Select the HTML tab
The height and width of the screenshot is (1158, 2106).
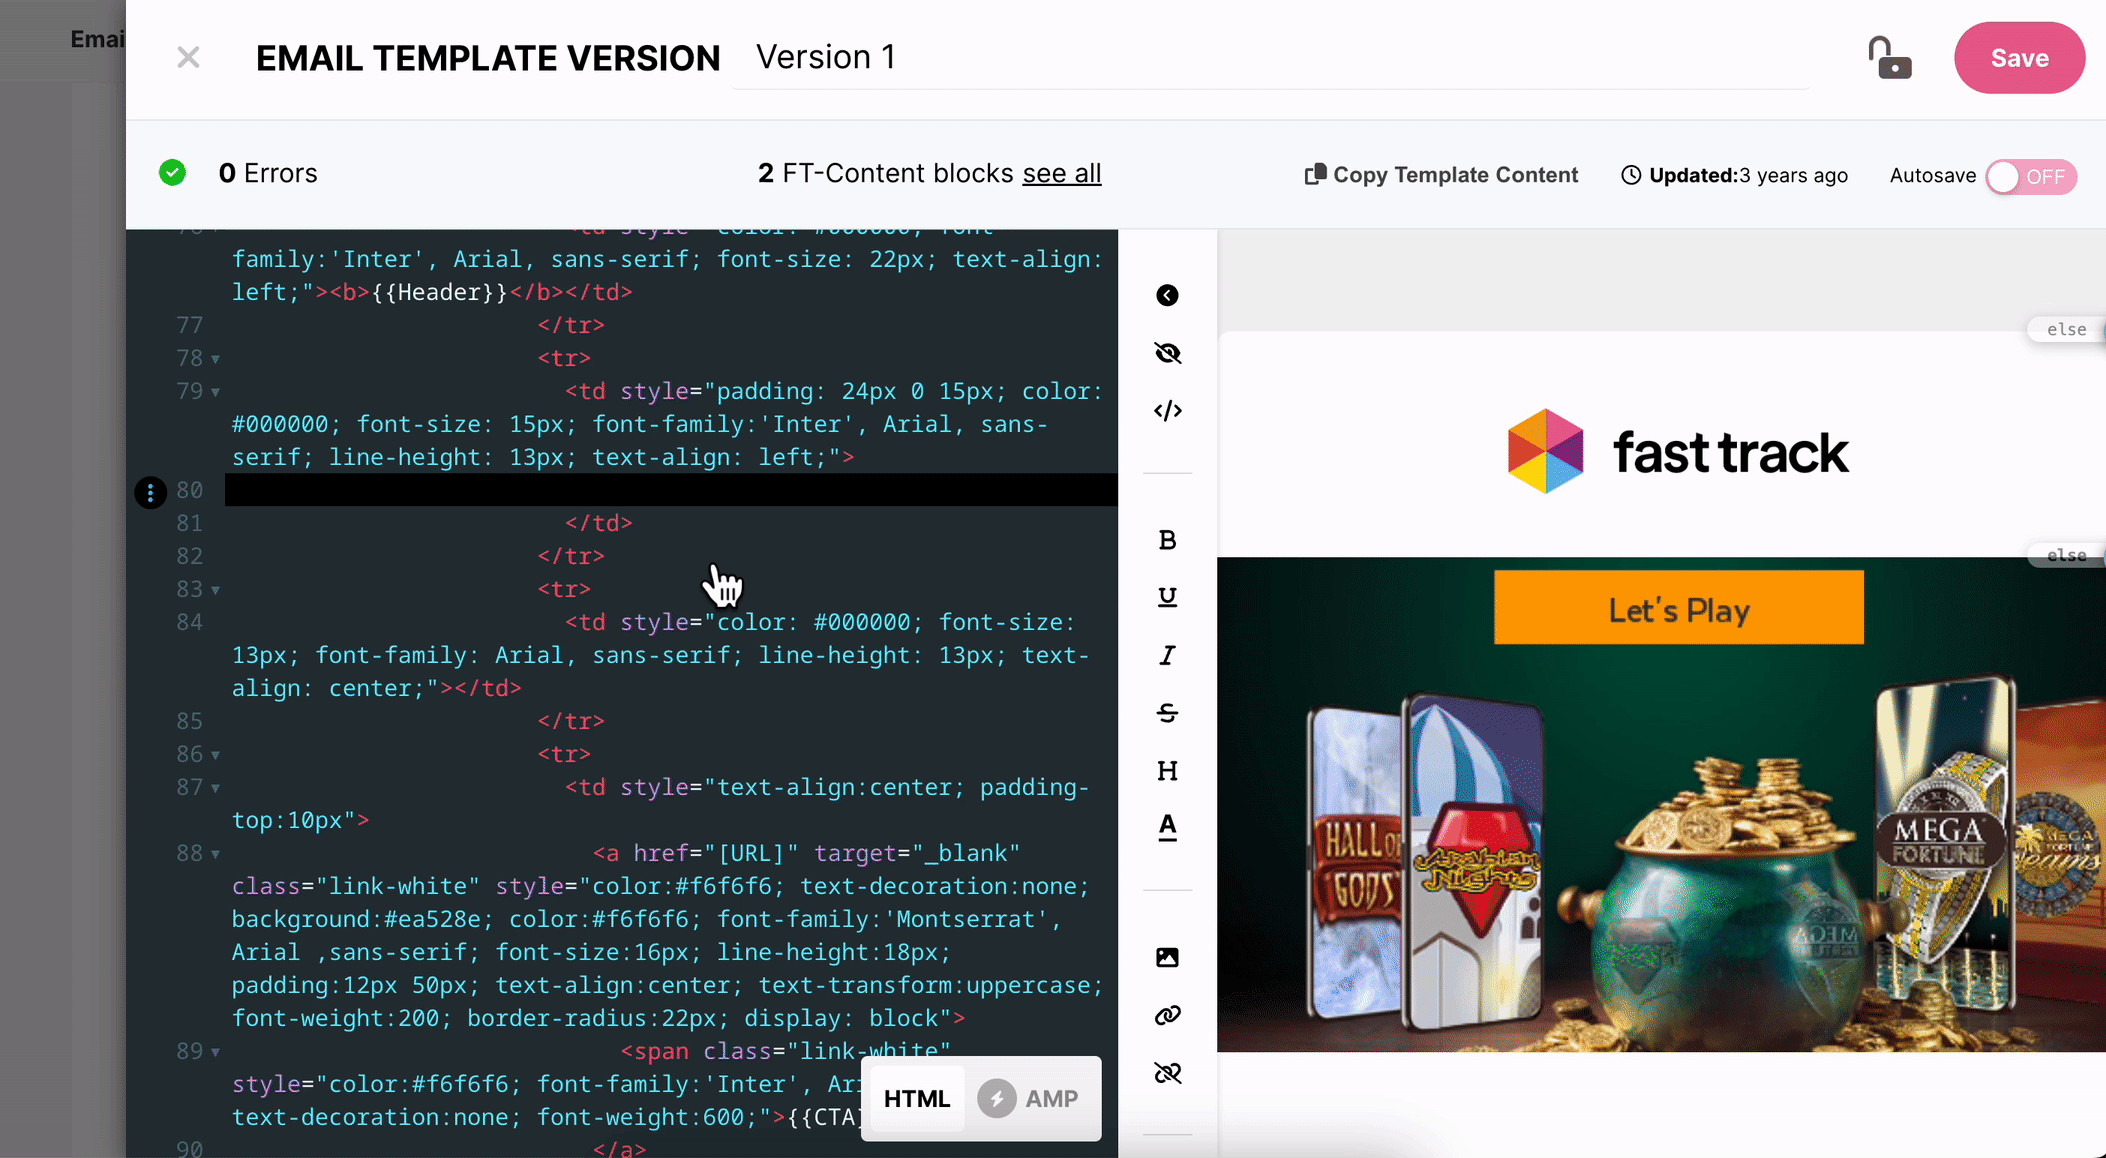(916, 1099)
